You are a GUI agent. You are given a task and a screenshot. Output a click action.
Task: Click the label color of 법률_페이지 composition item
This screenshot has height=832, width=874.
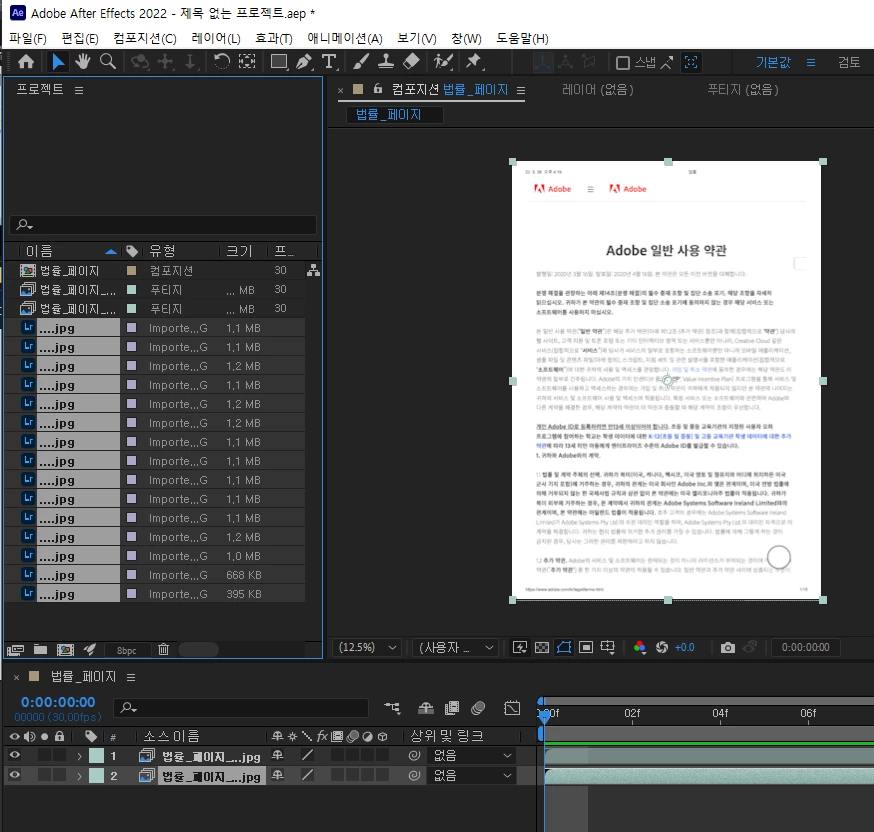[x=132, y=270]
